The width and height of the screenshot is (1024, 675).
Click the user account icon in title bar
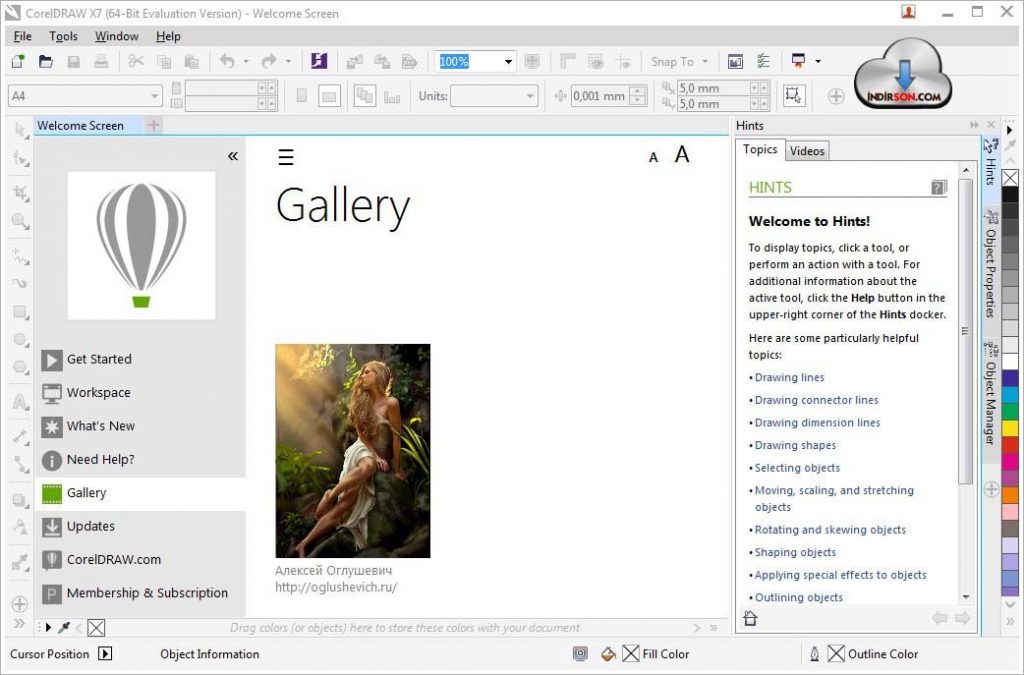pos(908,12)
